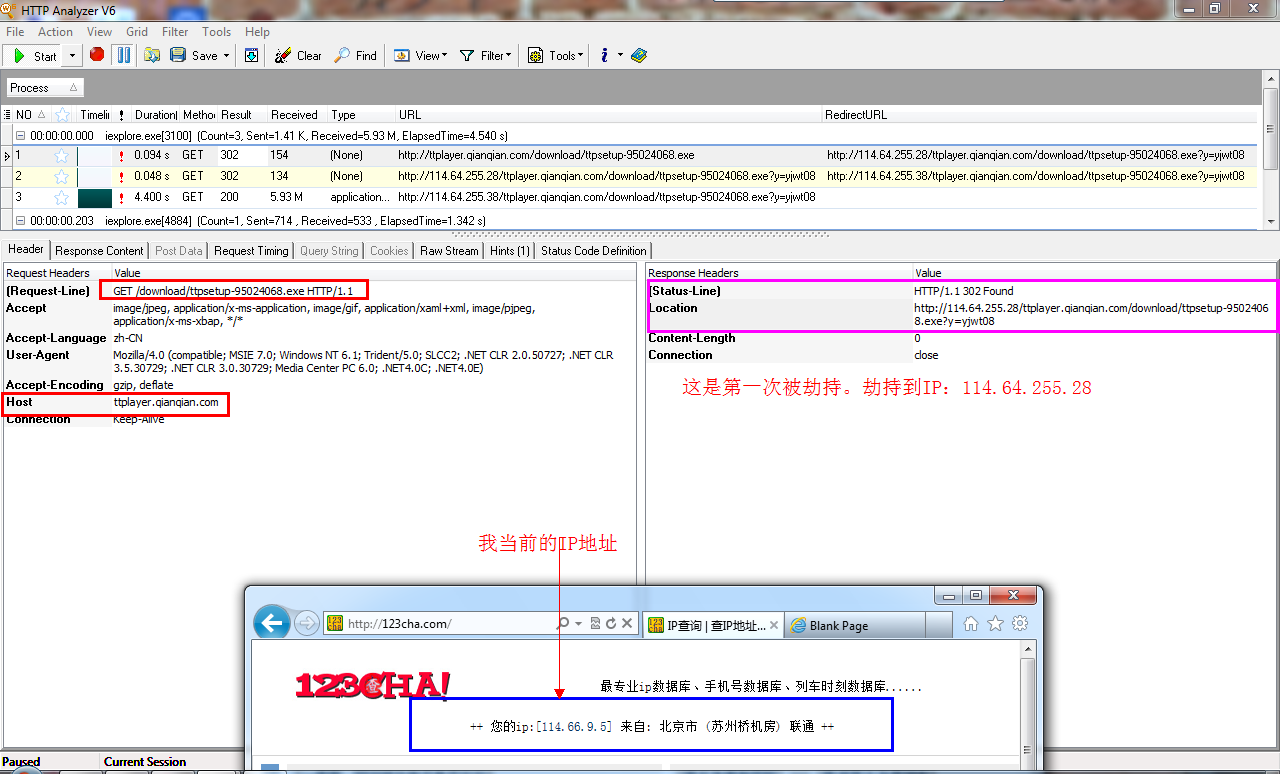Screen dimensions: 1280x774
Task: Open the dropdown arrow beside info icon
Action: pos(620,56)
